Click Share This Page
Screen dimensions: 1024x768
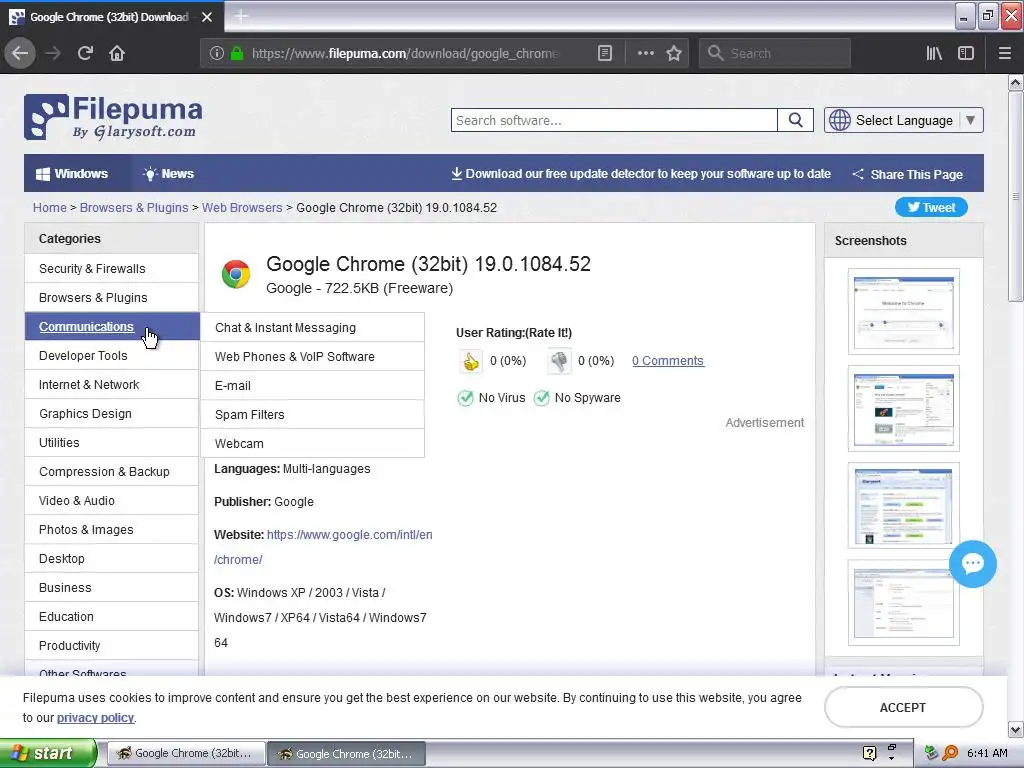click(x=908, y=174)
